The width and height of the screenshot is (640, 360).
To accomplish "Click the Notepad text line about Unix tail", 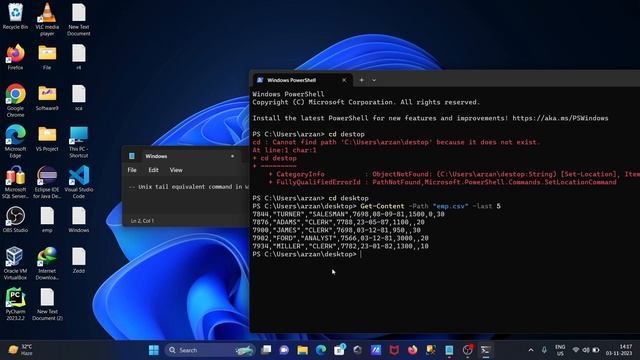I will click(x=189, y=187).
